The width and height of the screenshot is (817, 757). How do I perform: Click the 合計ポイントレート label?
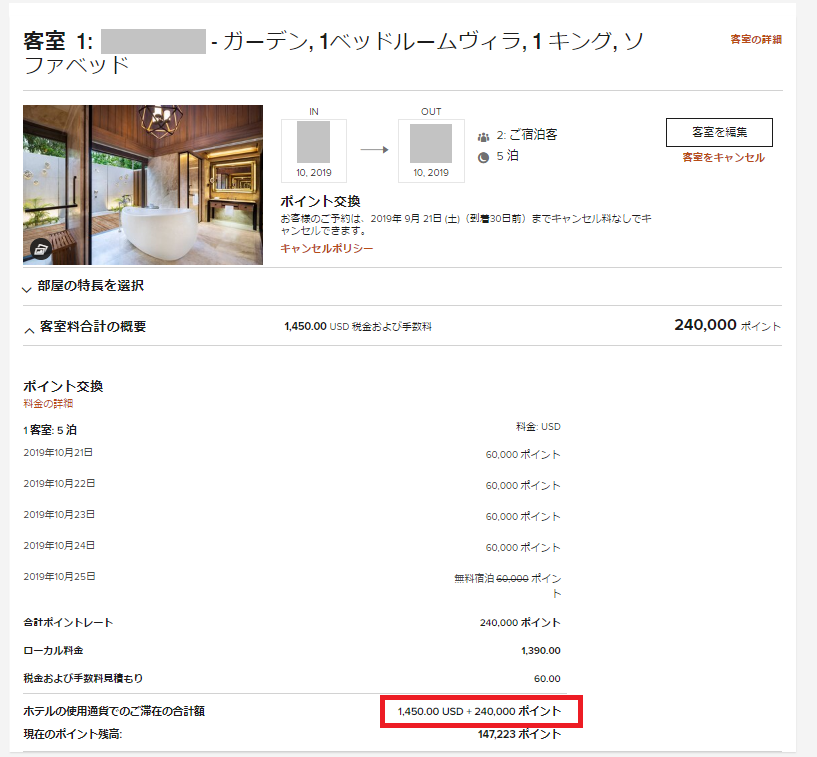click(x=68, y=623)
